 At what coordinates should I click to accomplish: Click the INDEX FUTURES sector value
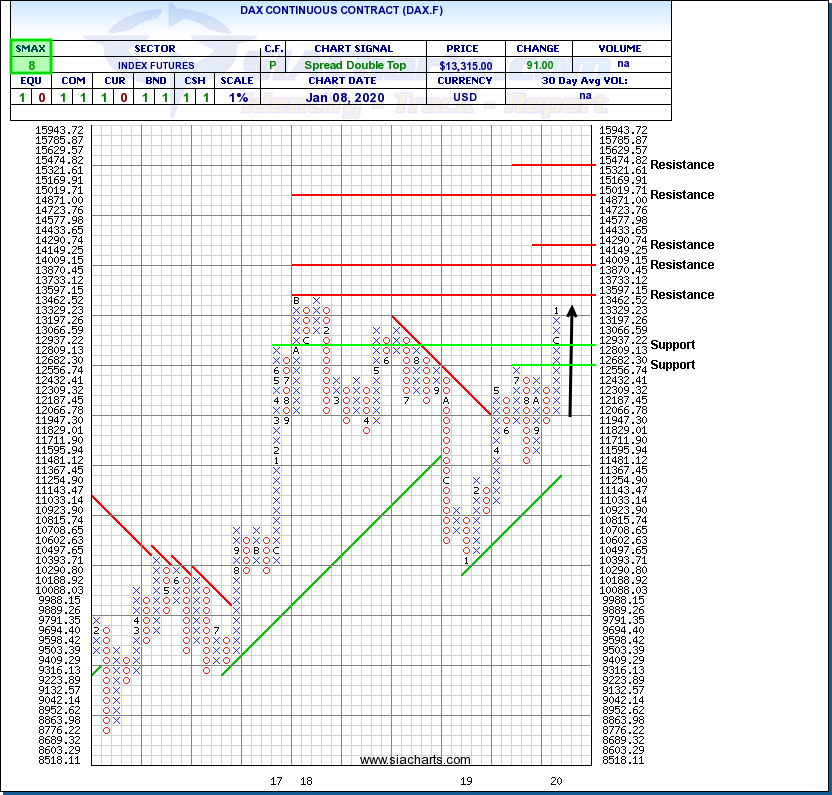pos(153,66)
